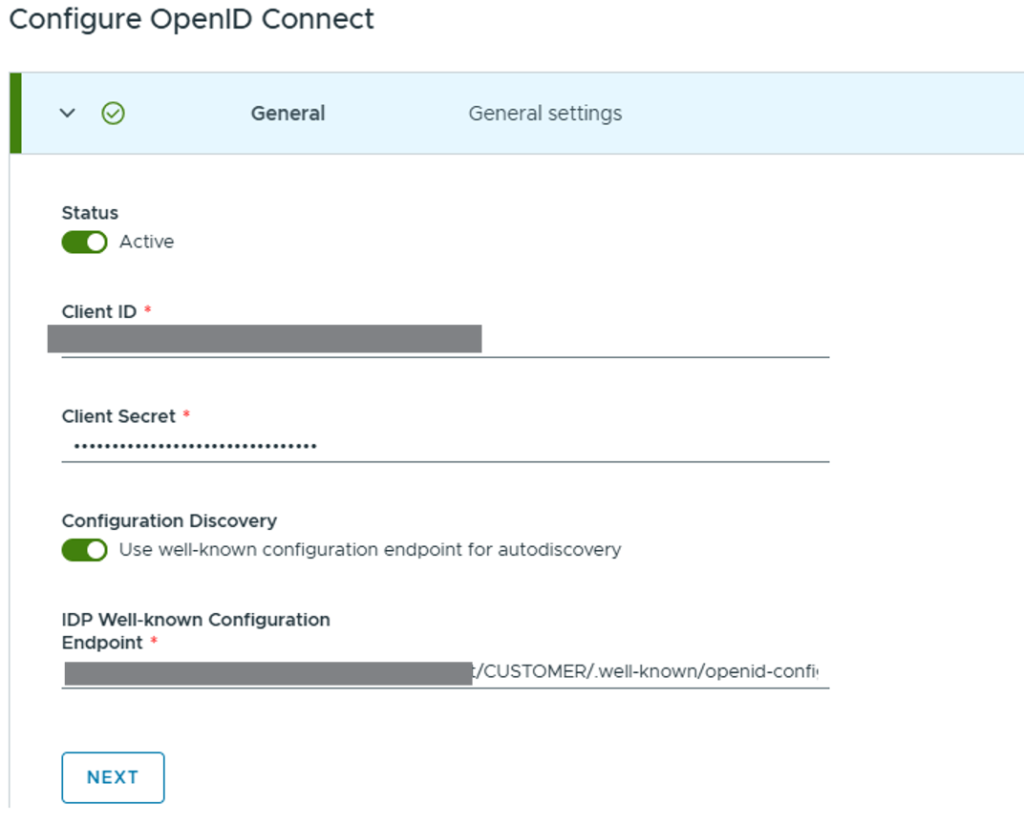1024x825 pixels.
Task: Click the Configure OpenID Connect page title
Action: click(x=191, y=19)
